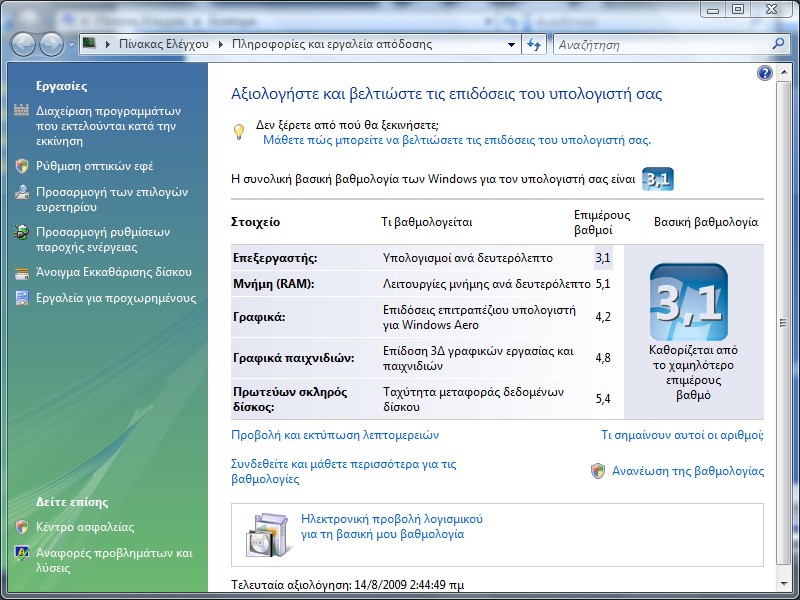This screenshot has height=600, width=800.
Task: Click hard disk subscore 5,4 value
Action: [603, 399]
